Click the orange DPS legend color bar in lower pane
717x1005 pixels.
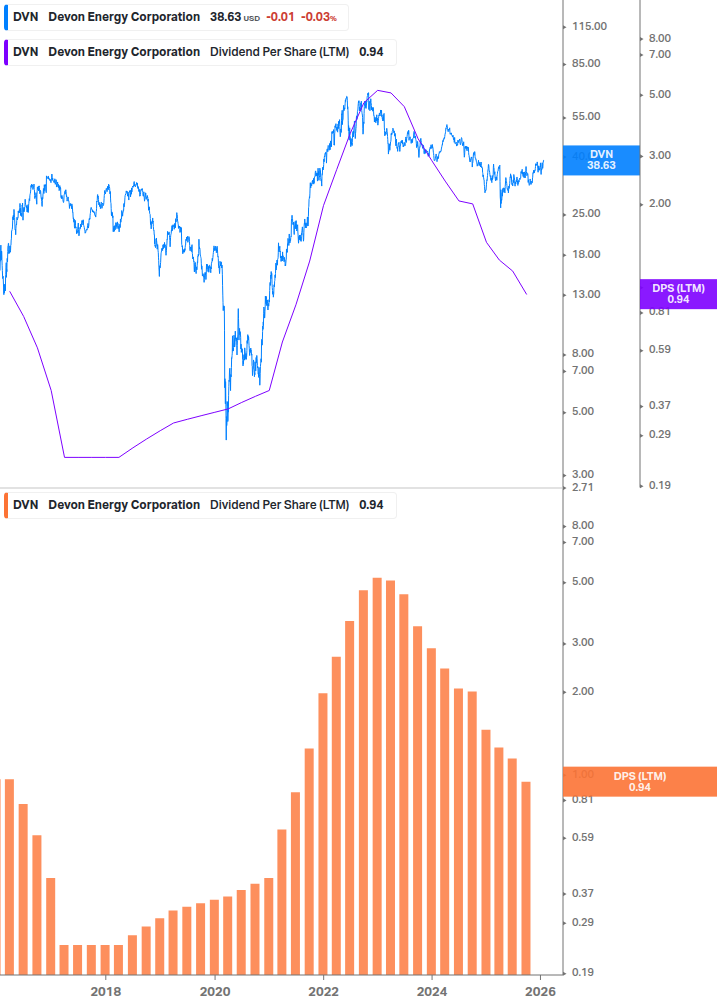(5, 505)
